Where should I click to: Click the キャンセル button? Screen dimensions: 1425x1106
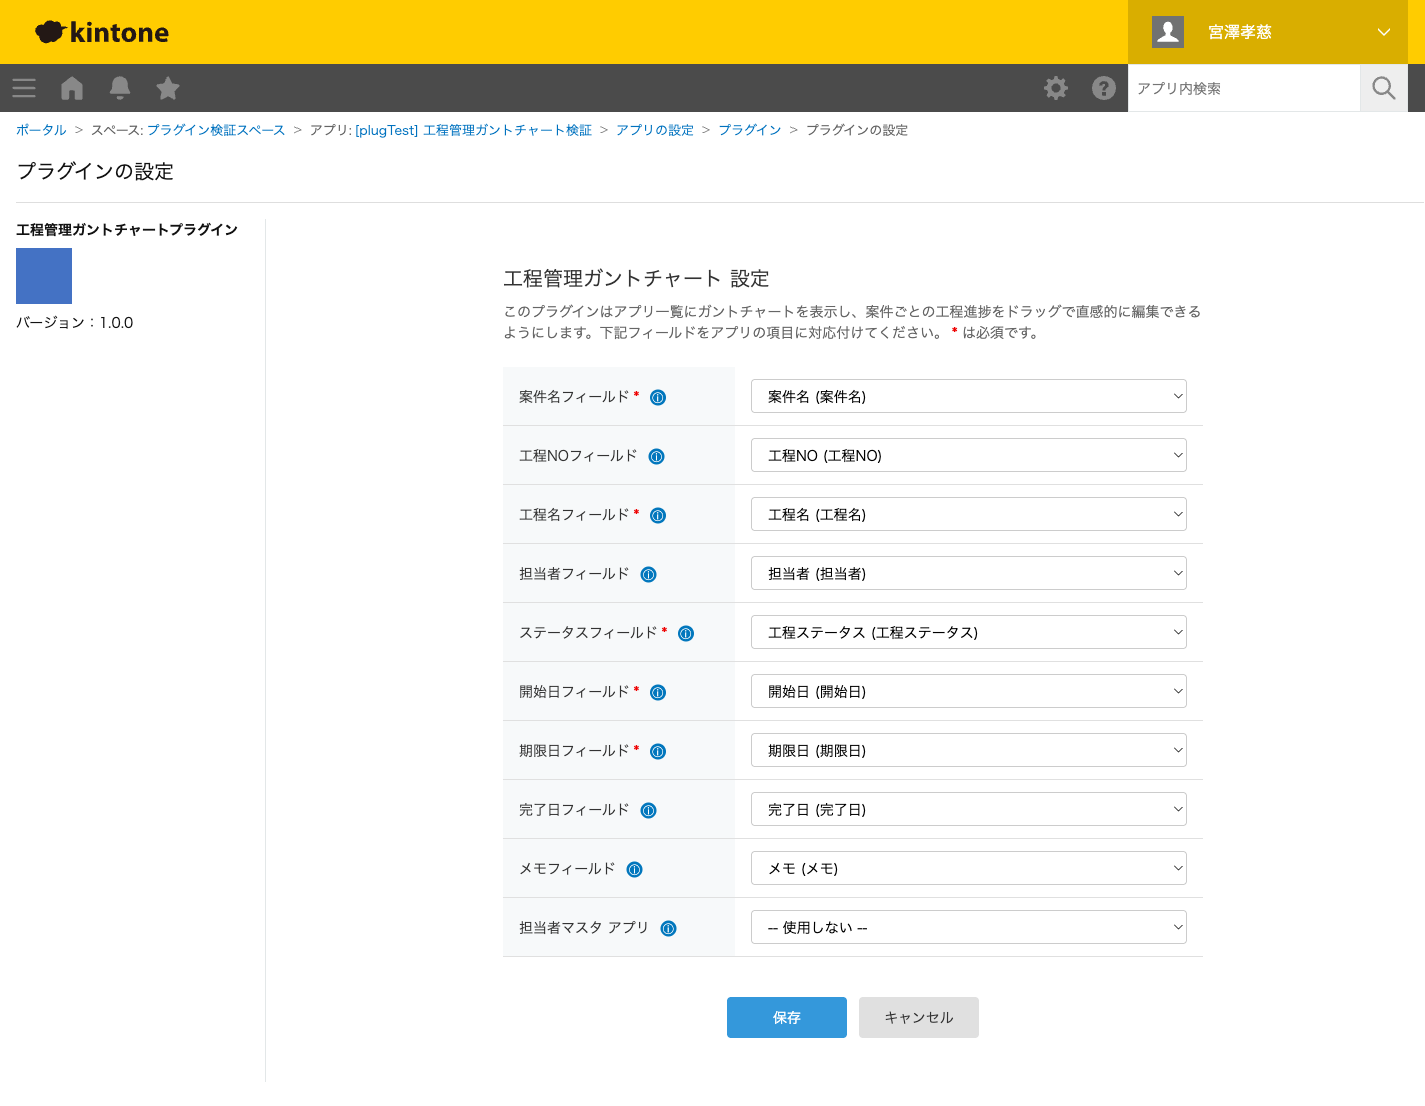(918, 1018)
